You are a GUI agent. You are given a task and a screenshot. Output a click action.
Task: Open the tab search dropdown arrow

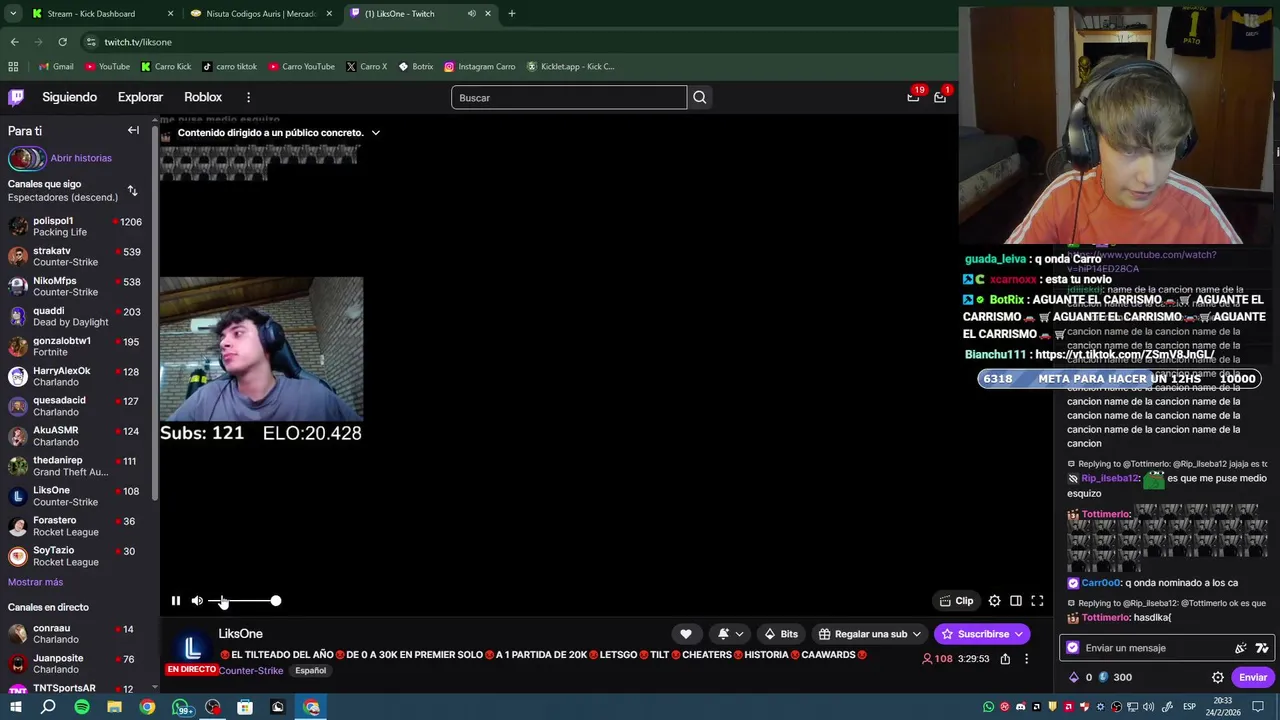pos(13,14)
